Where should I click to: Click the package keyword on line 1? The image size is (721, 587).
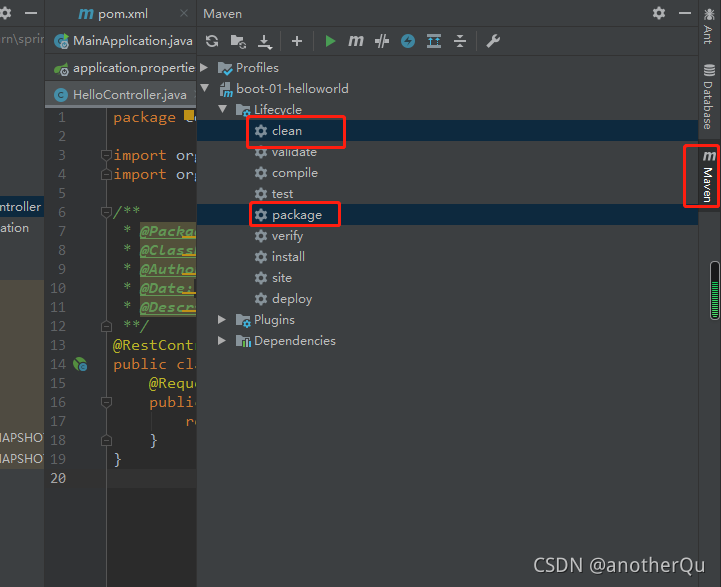point(144,118)
